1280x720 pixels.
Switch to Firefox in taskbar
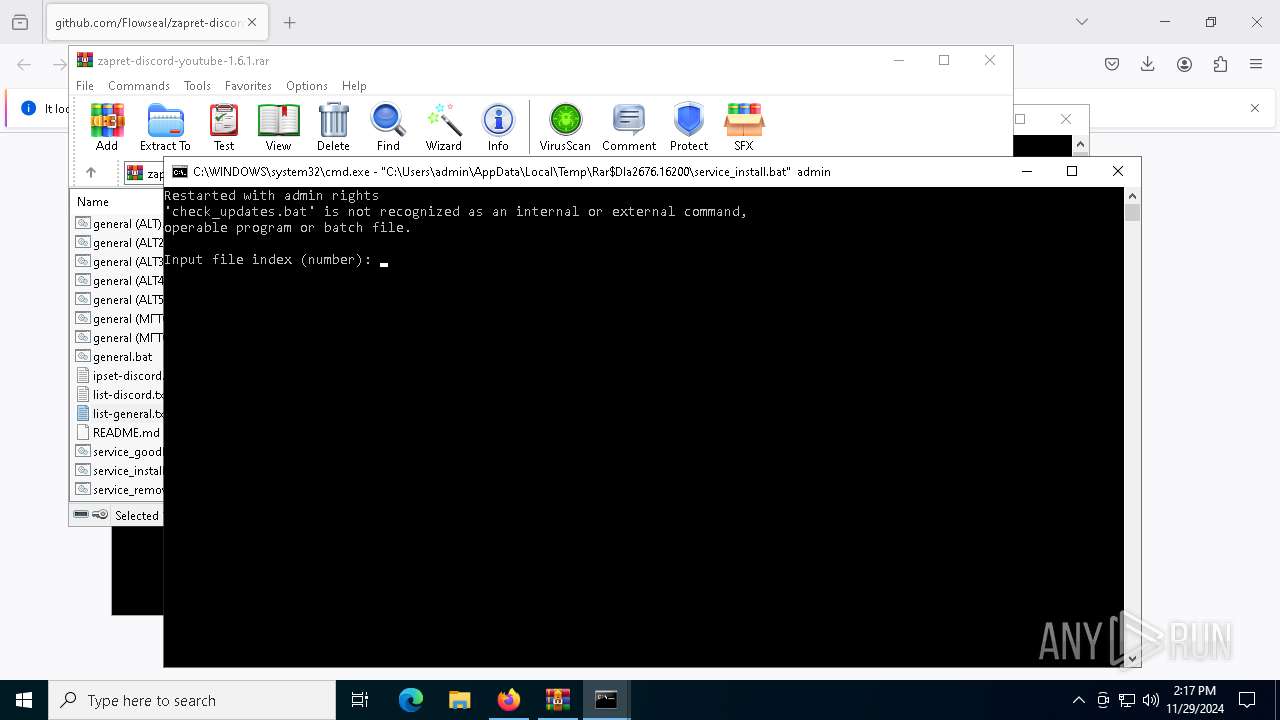pyautogui.click(x=509, y=700)
